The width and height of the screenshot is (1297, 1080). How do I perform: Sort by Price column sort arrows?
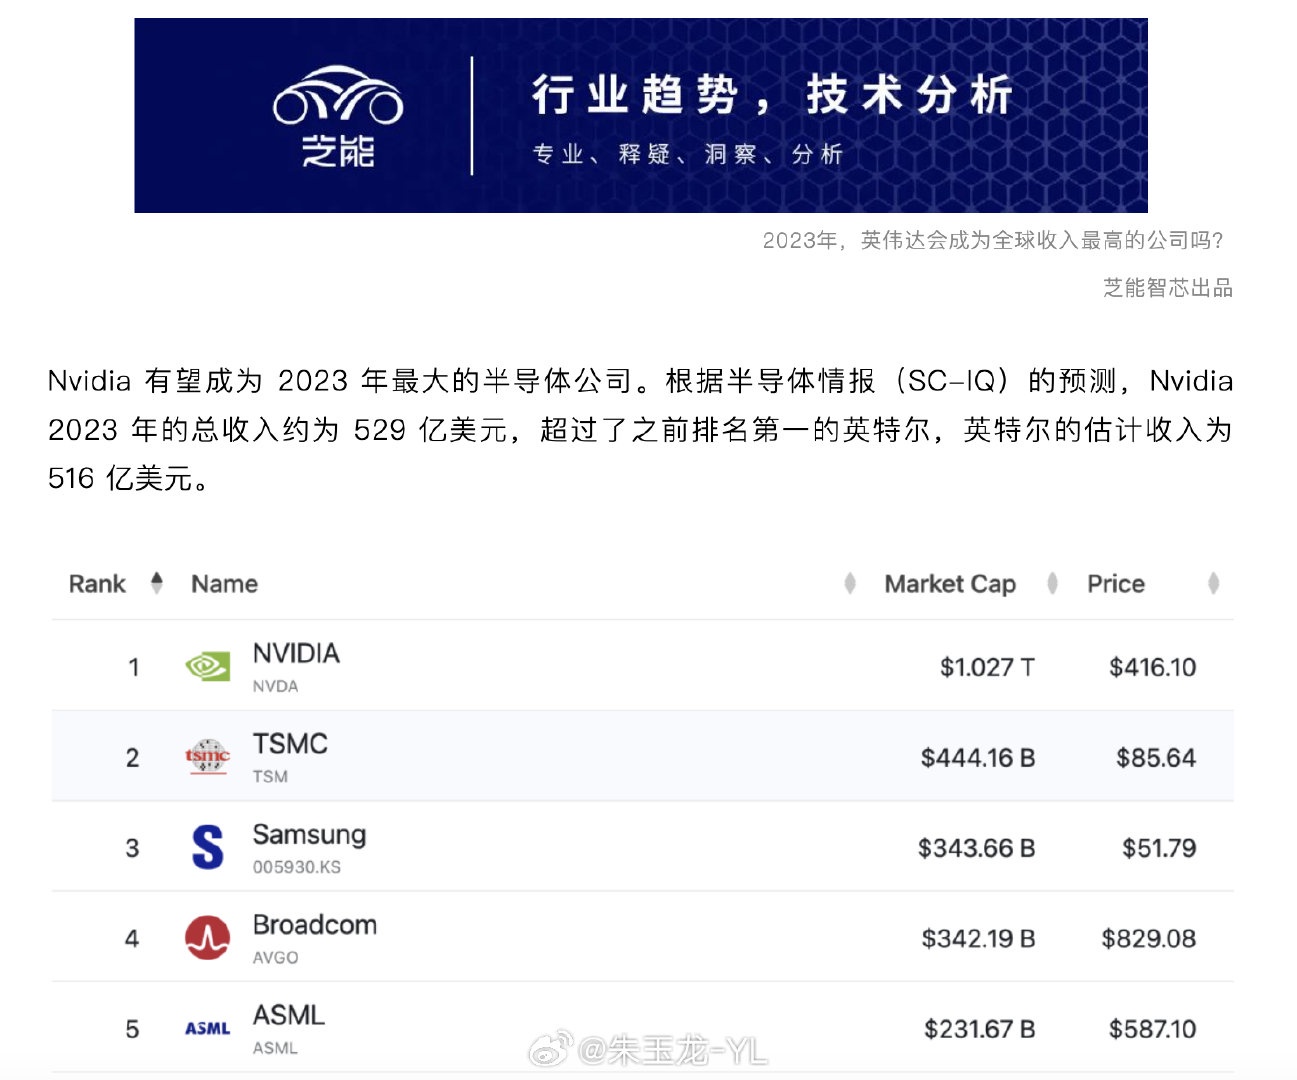[x=1213, y=583]
